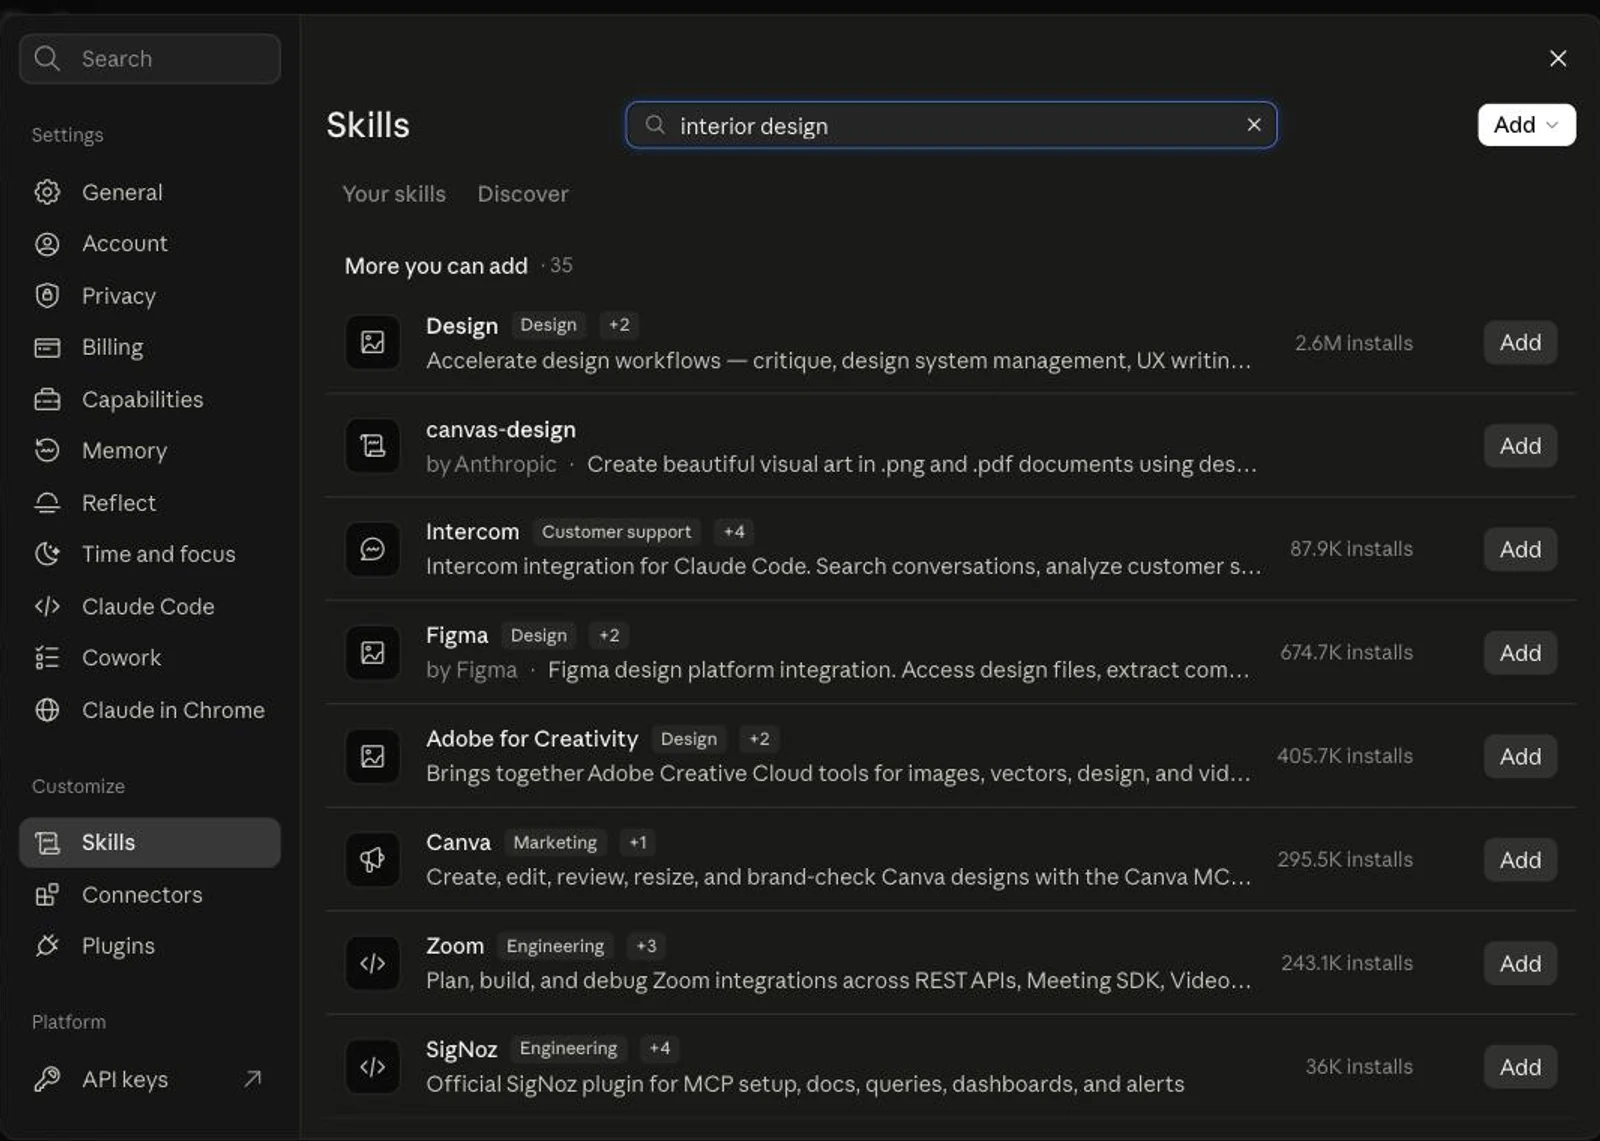The image size is (1600, 1141).
Task: Click the "36K installs" text
Action: pyautogui.click(x=1359, y=1067)
